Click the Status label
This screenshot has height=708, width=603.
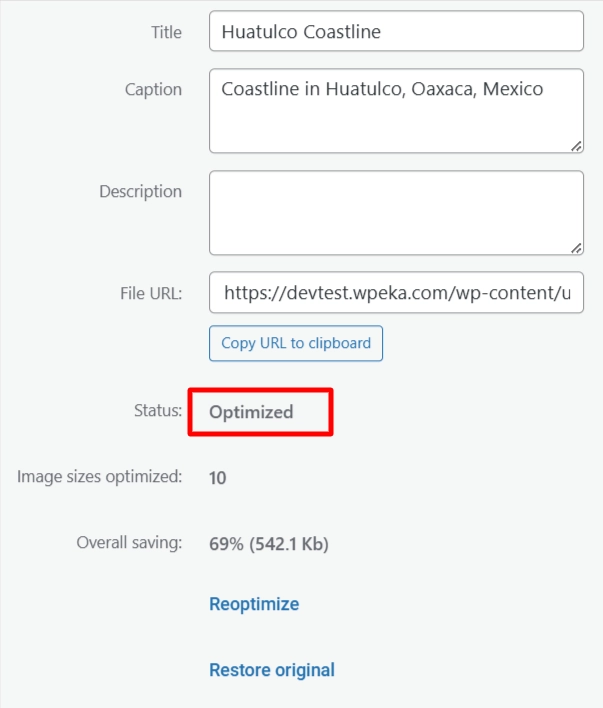[158, 411]
